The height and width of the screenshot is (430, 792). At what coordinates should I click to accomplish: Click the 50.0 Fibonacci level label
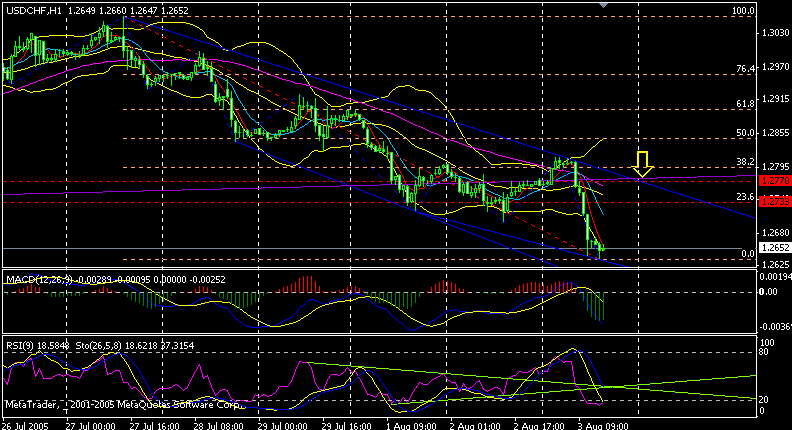[x=746, y=133]
